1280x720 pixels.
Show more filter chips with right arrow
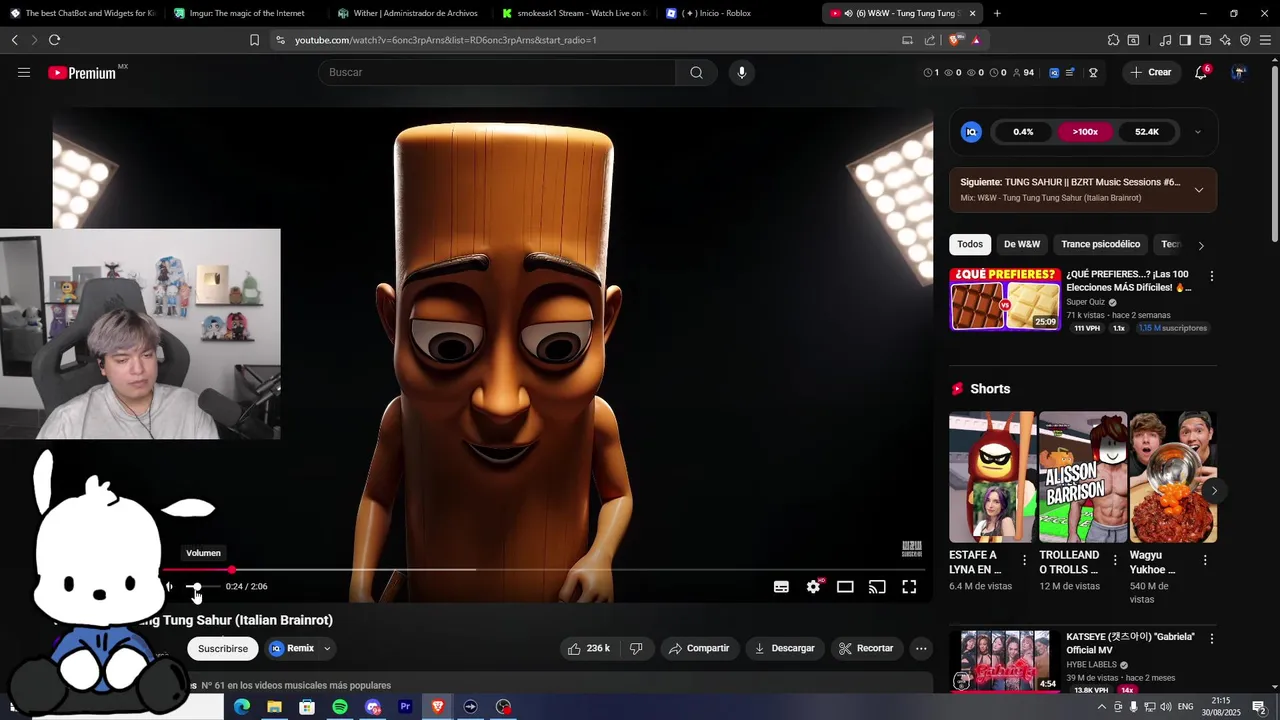[x=1201, y=245]
